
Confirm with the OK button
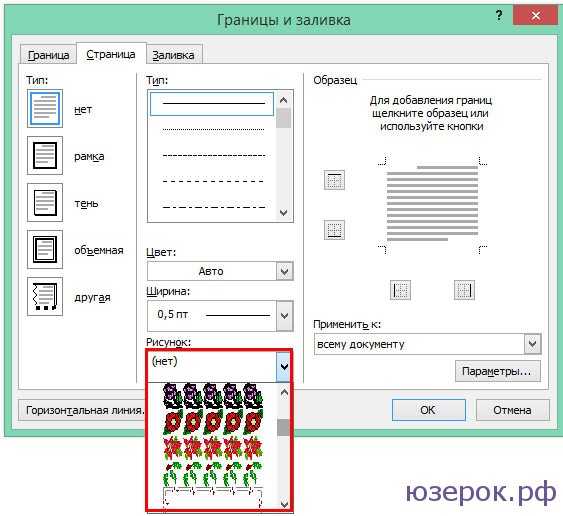pos(429,410)
